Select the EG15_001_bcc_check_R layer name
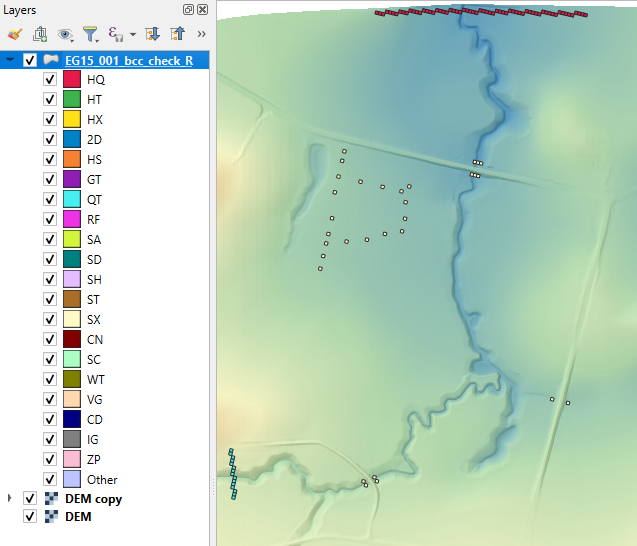637x546 pixels. [128, 60]
